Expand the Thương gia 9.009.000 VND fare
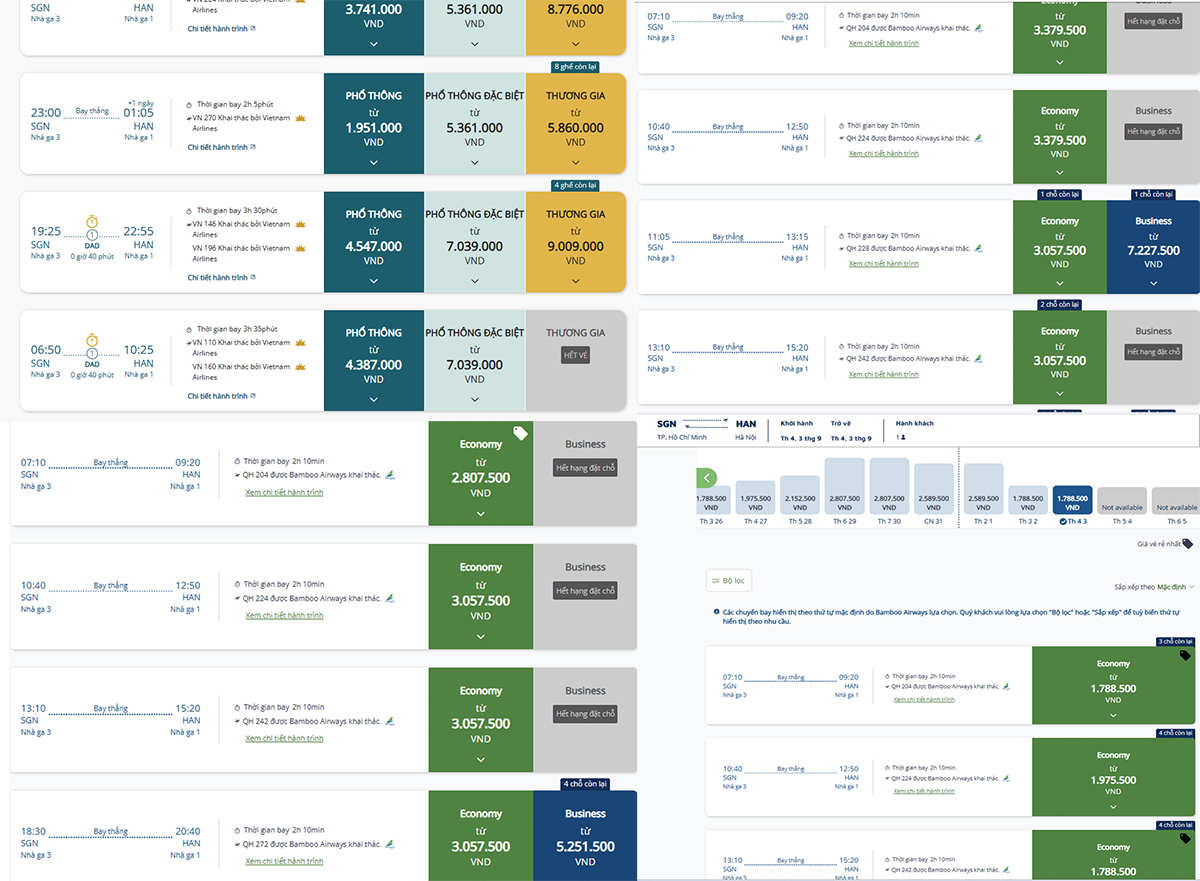Screen dimensions: 1200x881 pos(575,280)
